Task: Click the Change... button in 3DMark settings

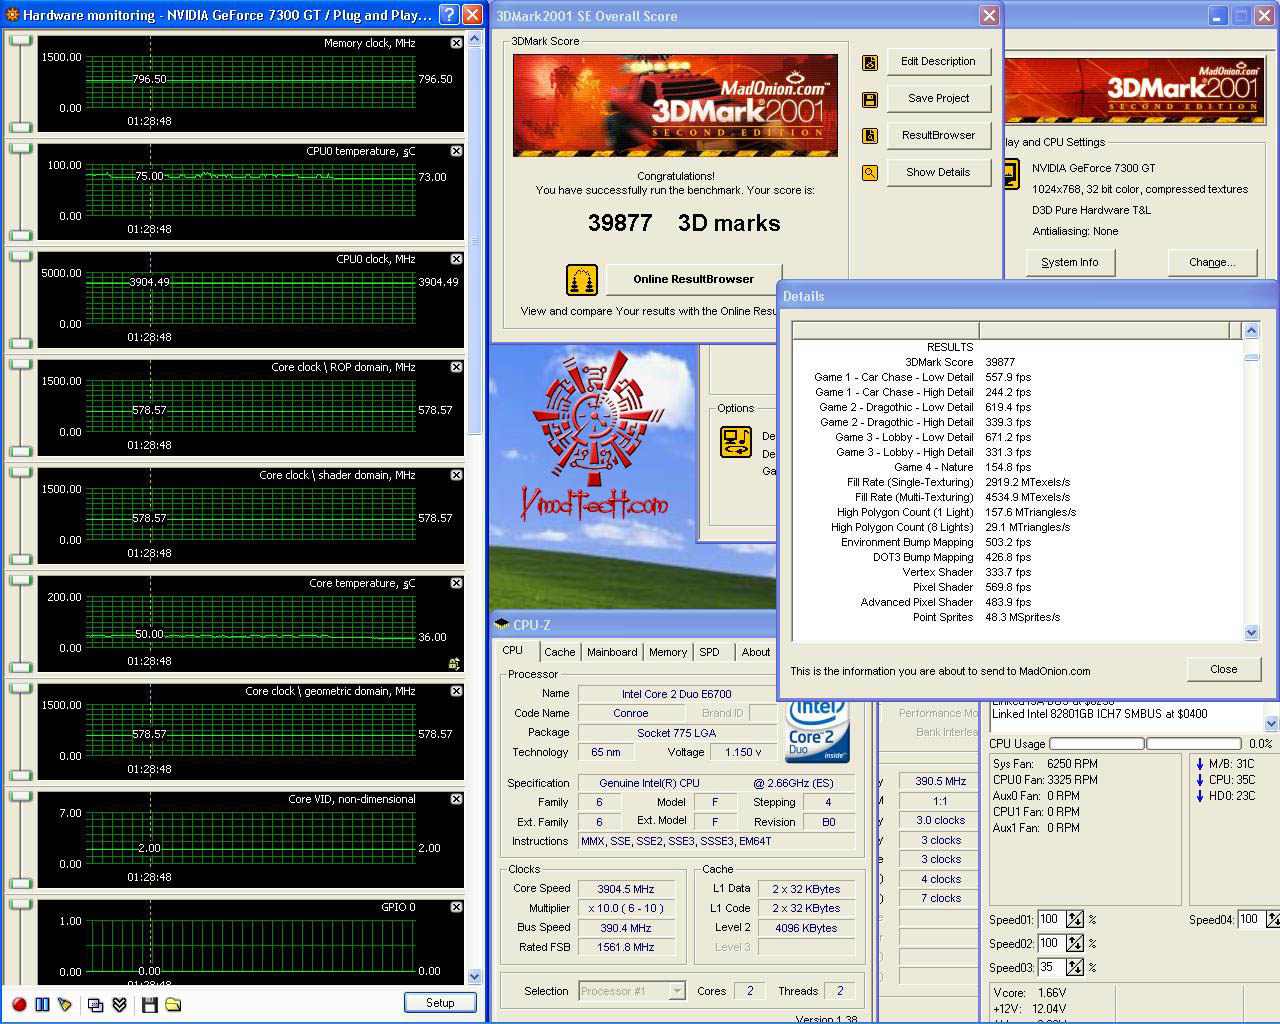Action: tap(1212, 263)
